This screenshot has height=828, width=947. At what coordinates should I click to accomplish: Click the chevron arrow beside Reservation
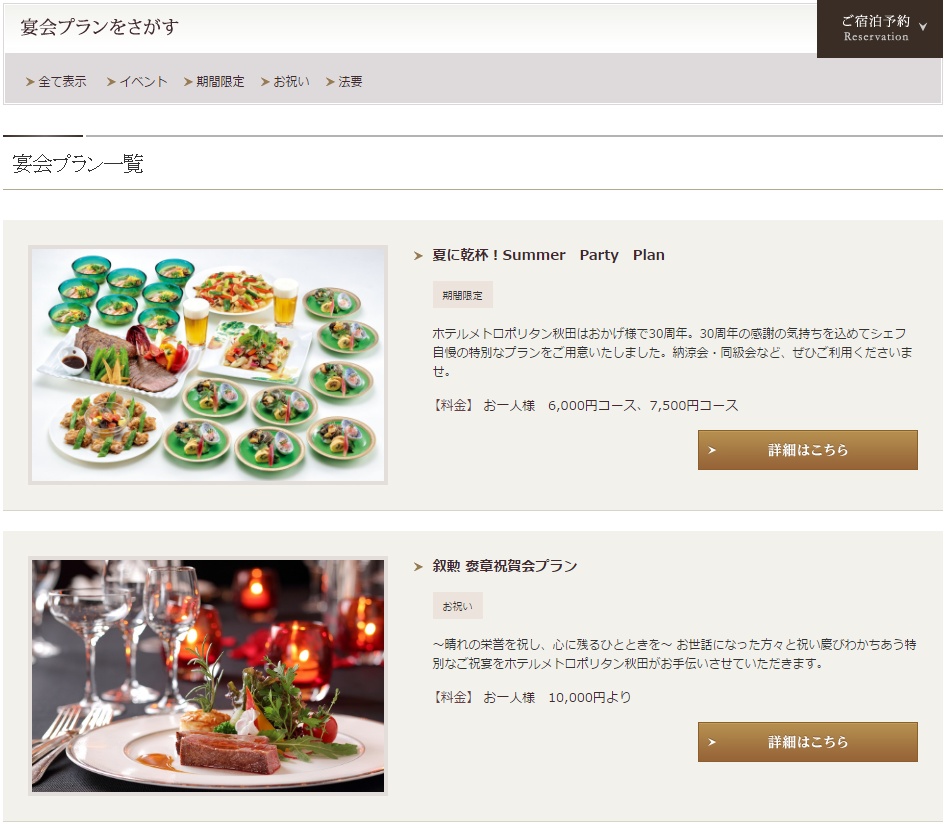[x=923, y=27]
